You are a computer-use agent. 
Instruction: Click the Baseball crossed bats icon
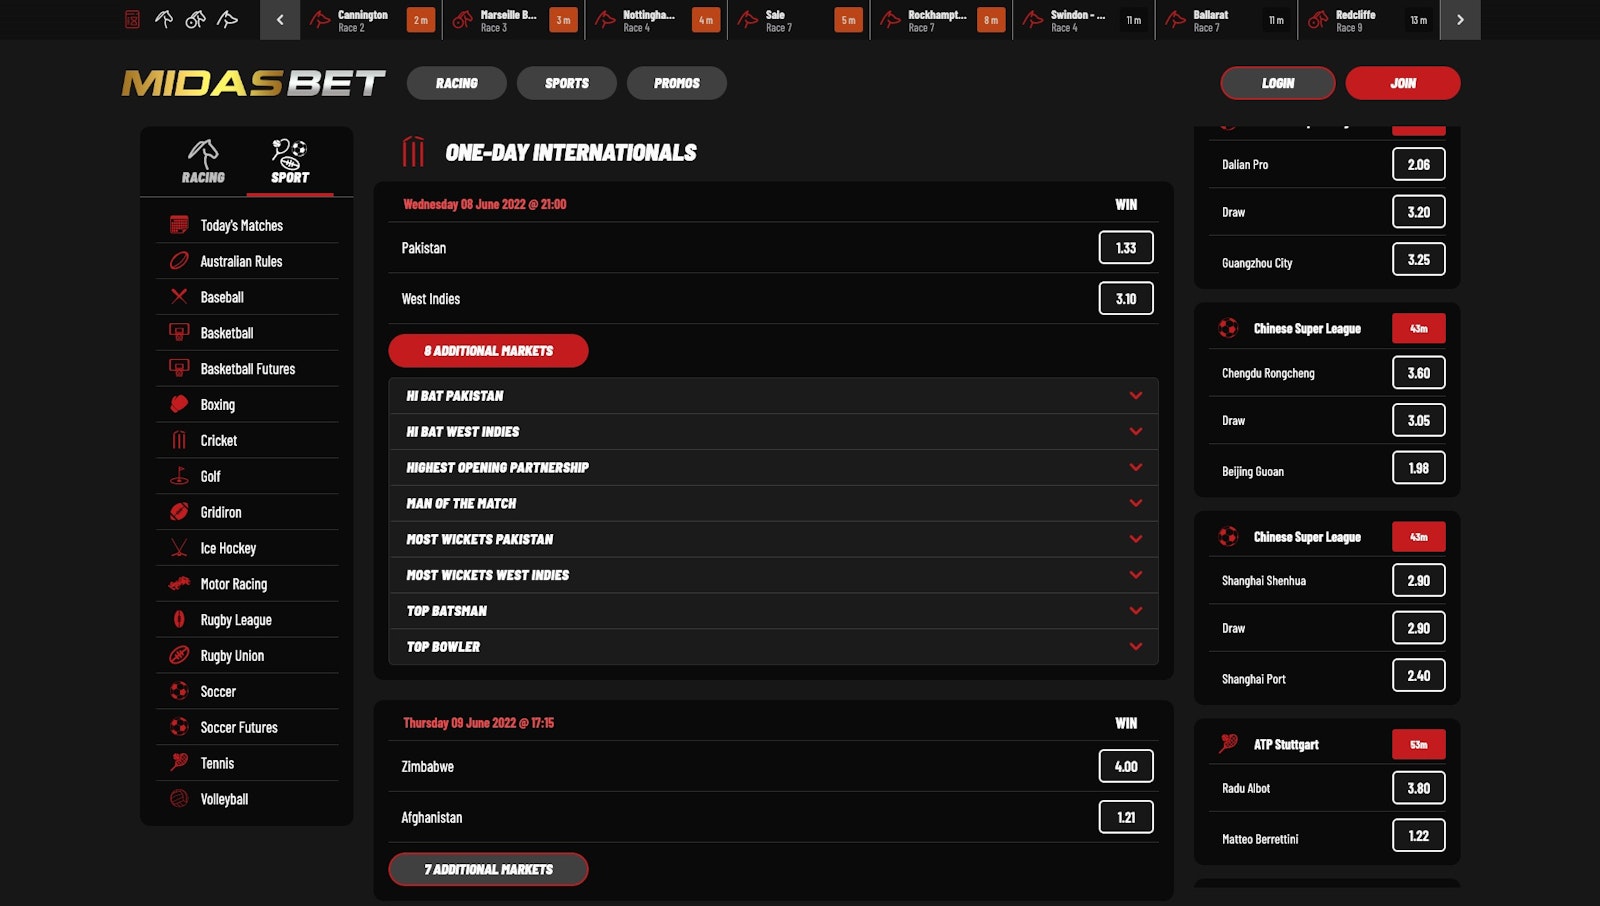[x=179, y=297]
